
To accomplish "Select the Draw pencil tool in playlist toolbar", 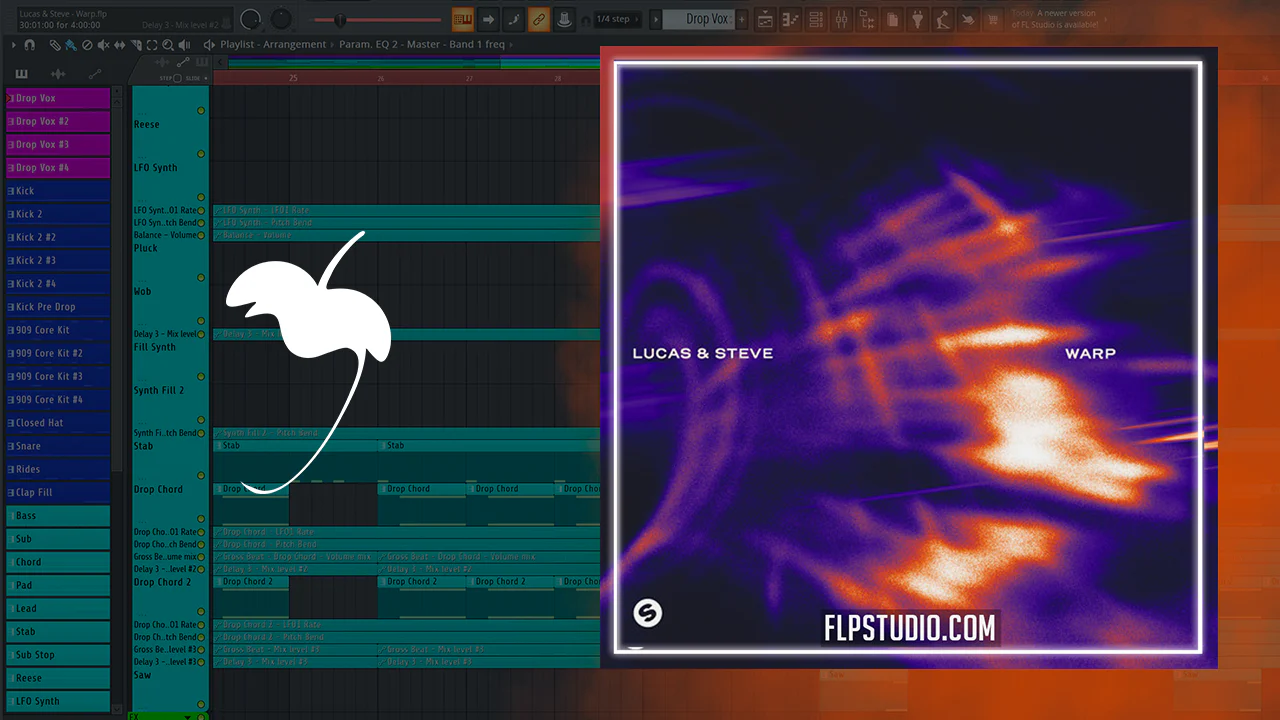I will [56, 45].
